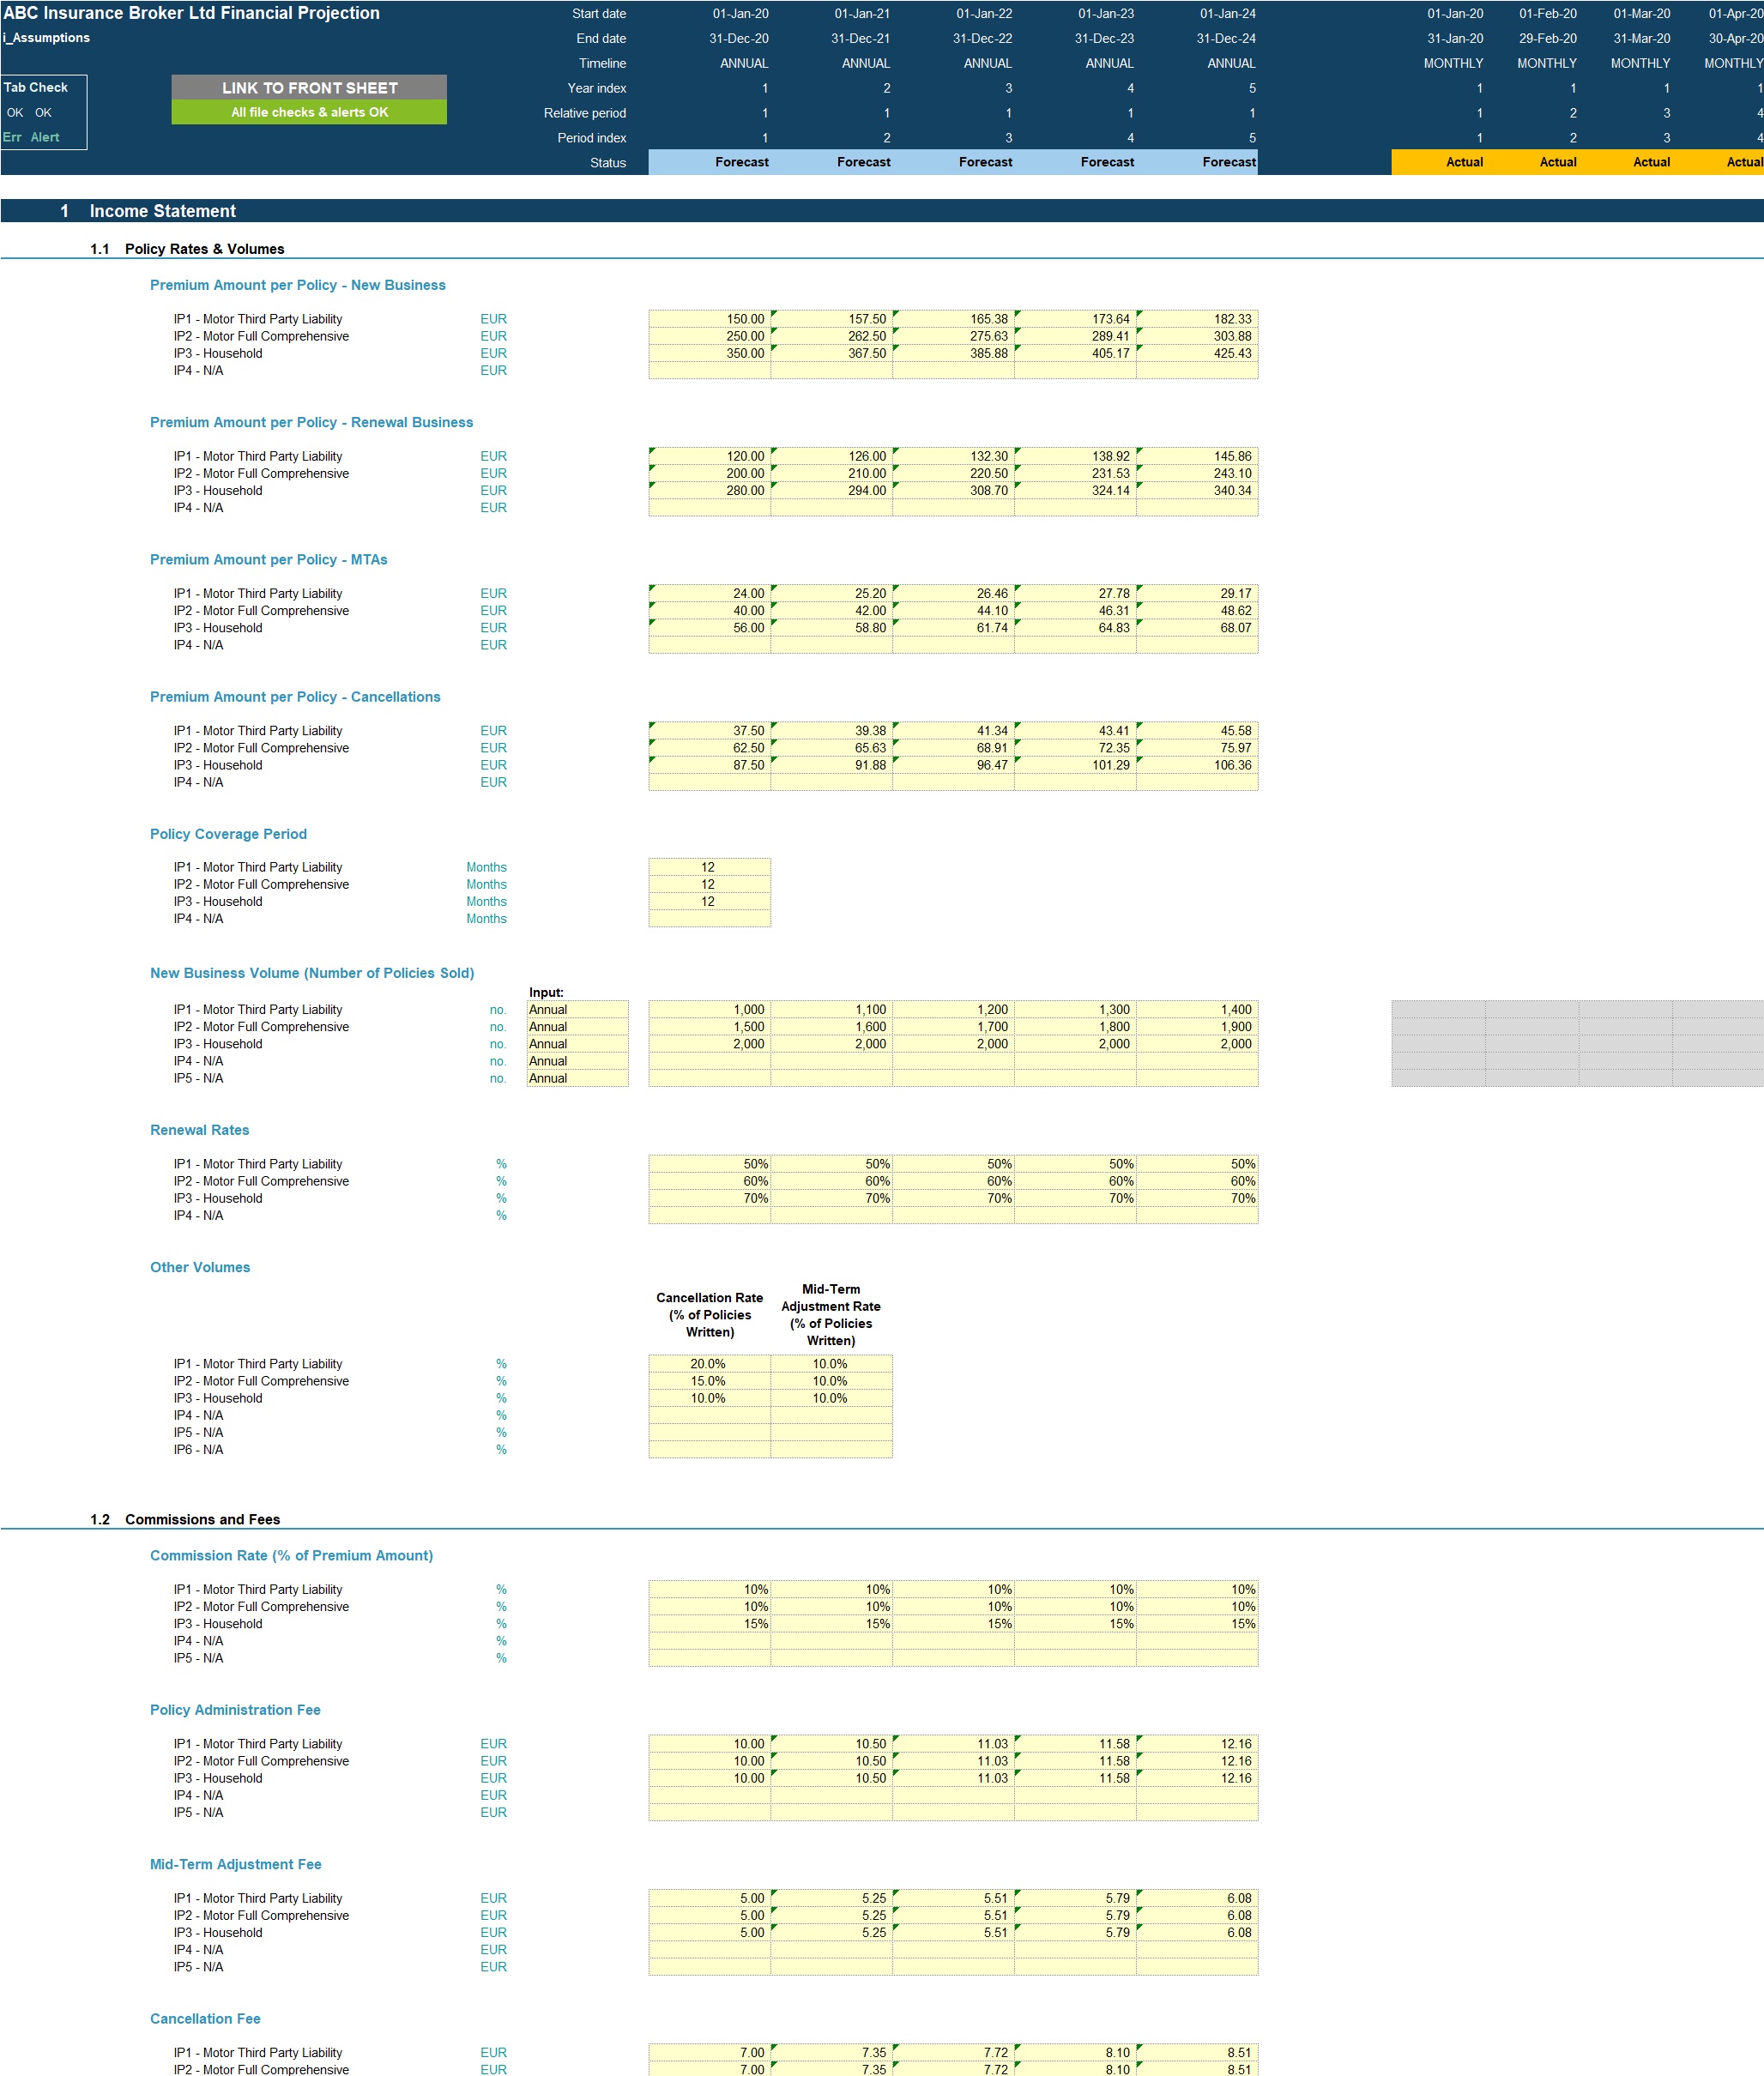Select the 150.00 new business premium cell
This screenshot has height=2076, width=1764.
709,319
